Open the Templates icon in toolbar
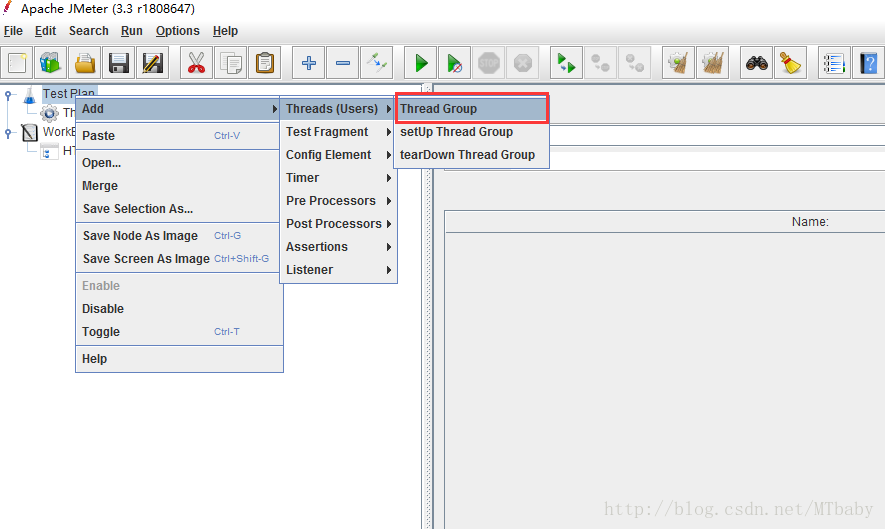Screen dimensions: 885x529 pyautogui.click(x=51, y=63)
